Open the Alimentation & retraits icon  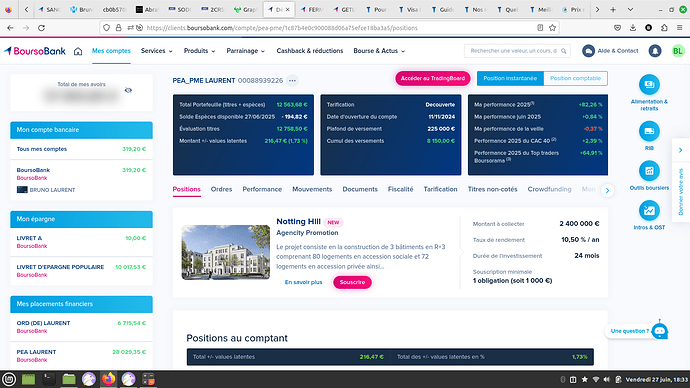[649, 84]
